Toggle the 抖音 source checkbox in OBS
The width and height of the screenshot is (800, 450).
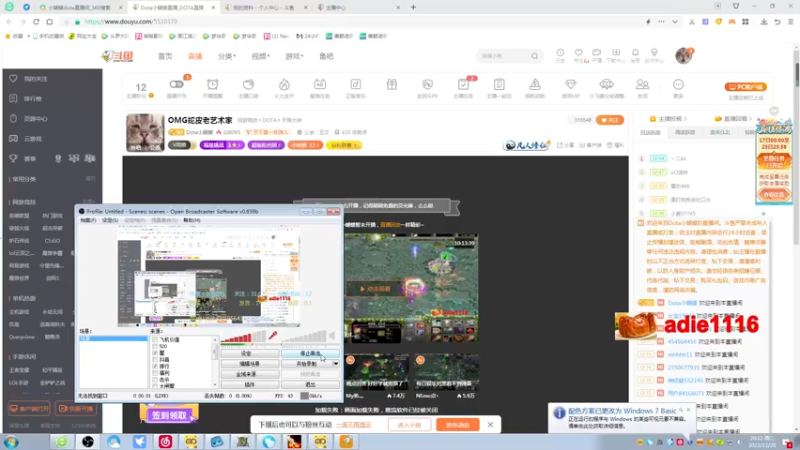point(155,360)
